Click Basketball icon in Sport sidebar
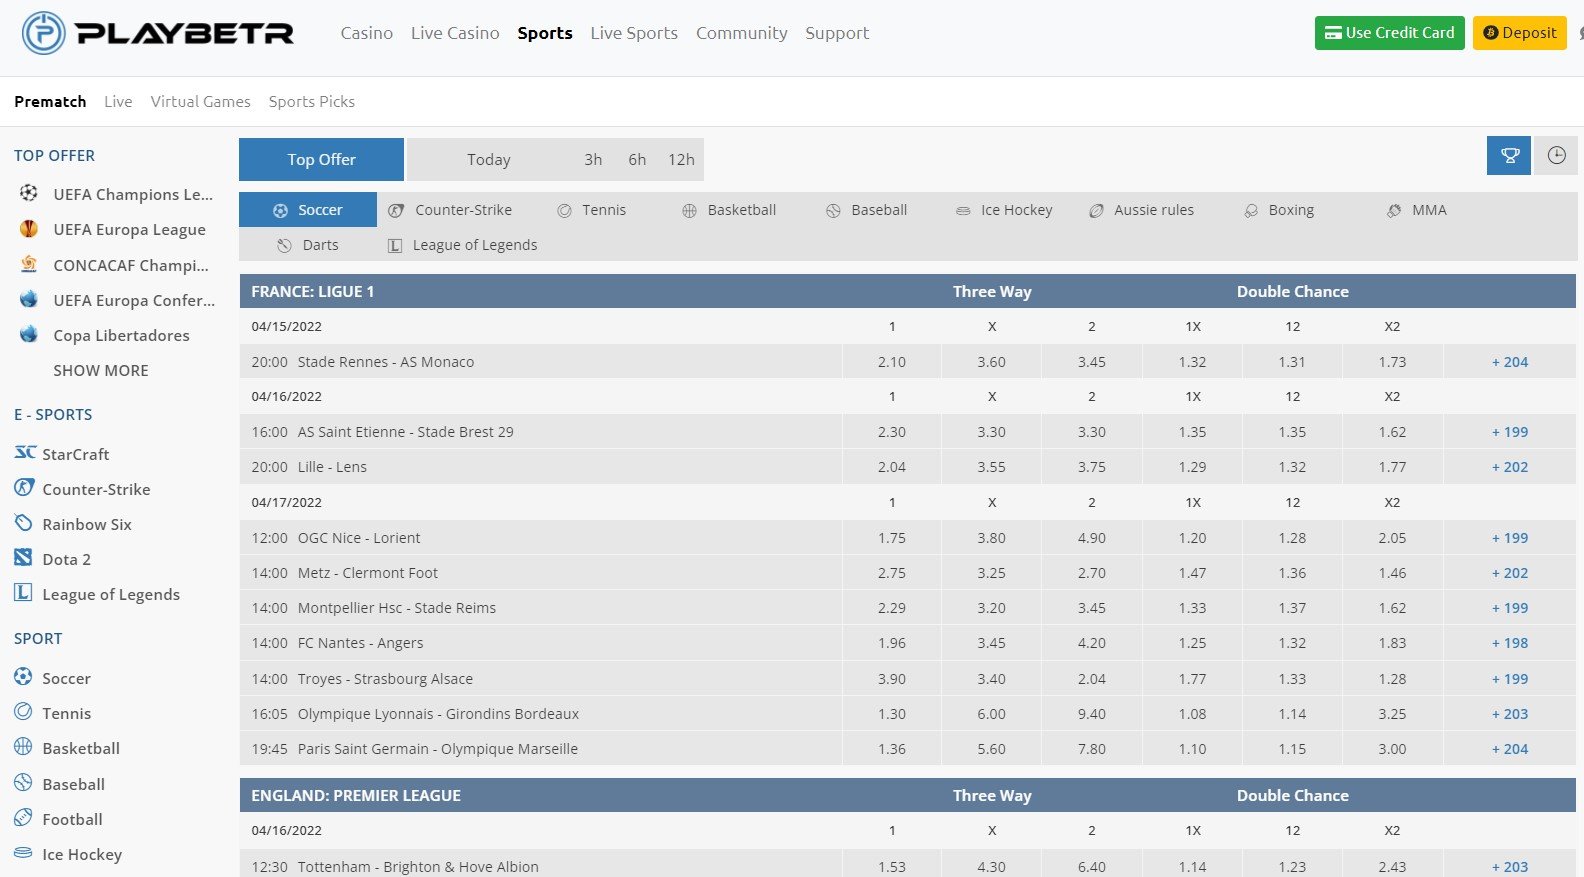This screenshot has width=1584, height=877. [23, 747]
